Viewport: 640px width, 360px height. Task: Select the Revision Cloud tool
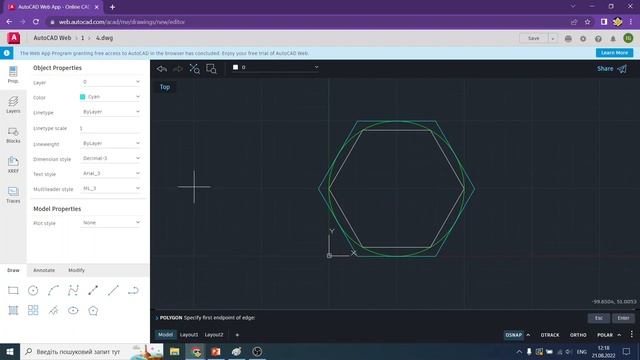click(53, 310)
